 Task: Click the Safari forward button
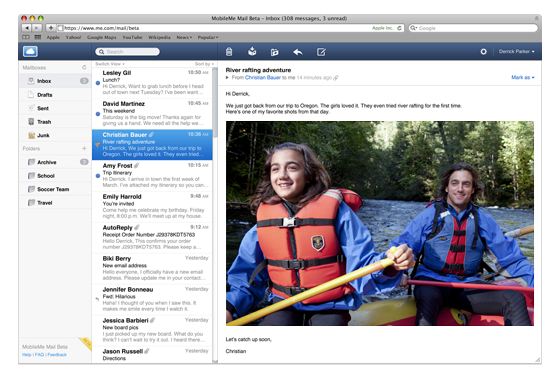[x=37, y=28]
